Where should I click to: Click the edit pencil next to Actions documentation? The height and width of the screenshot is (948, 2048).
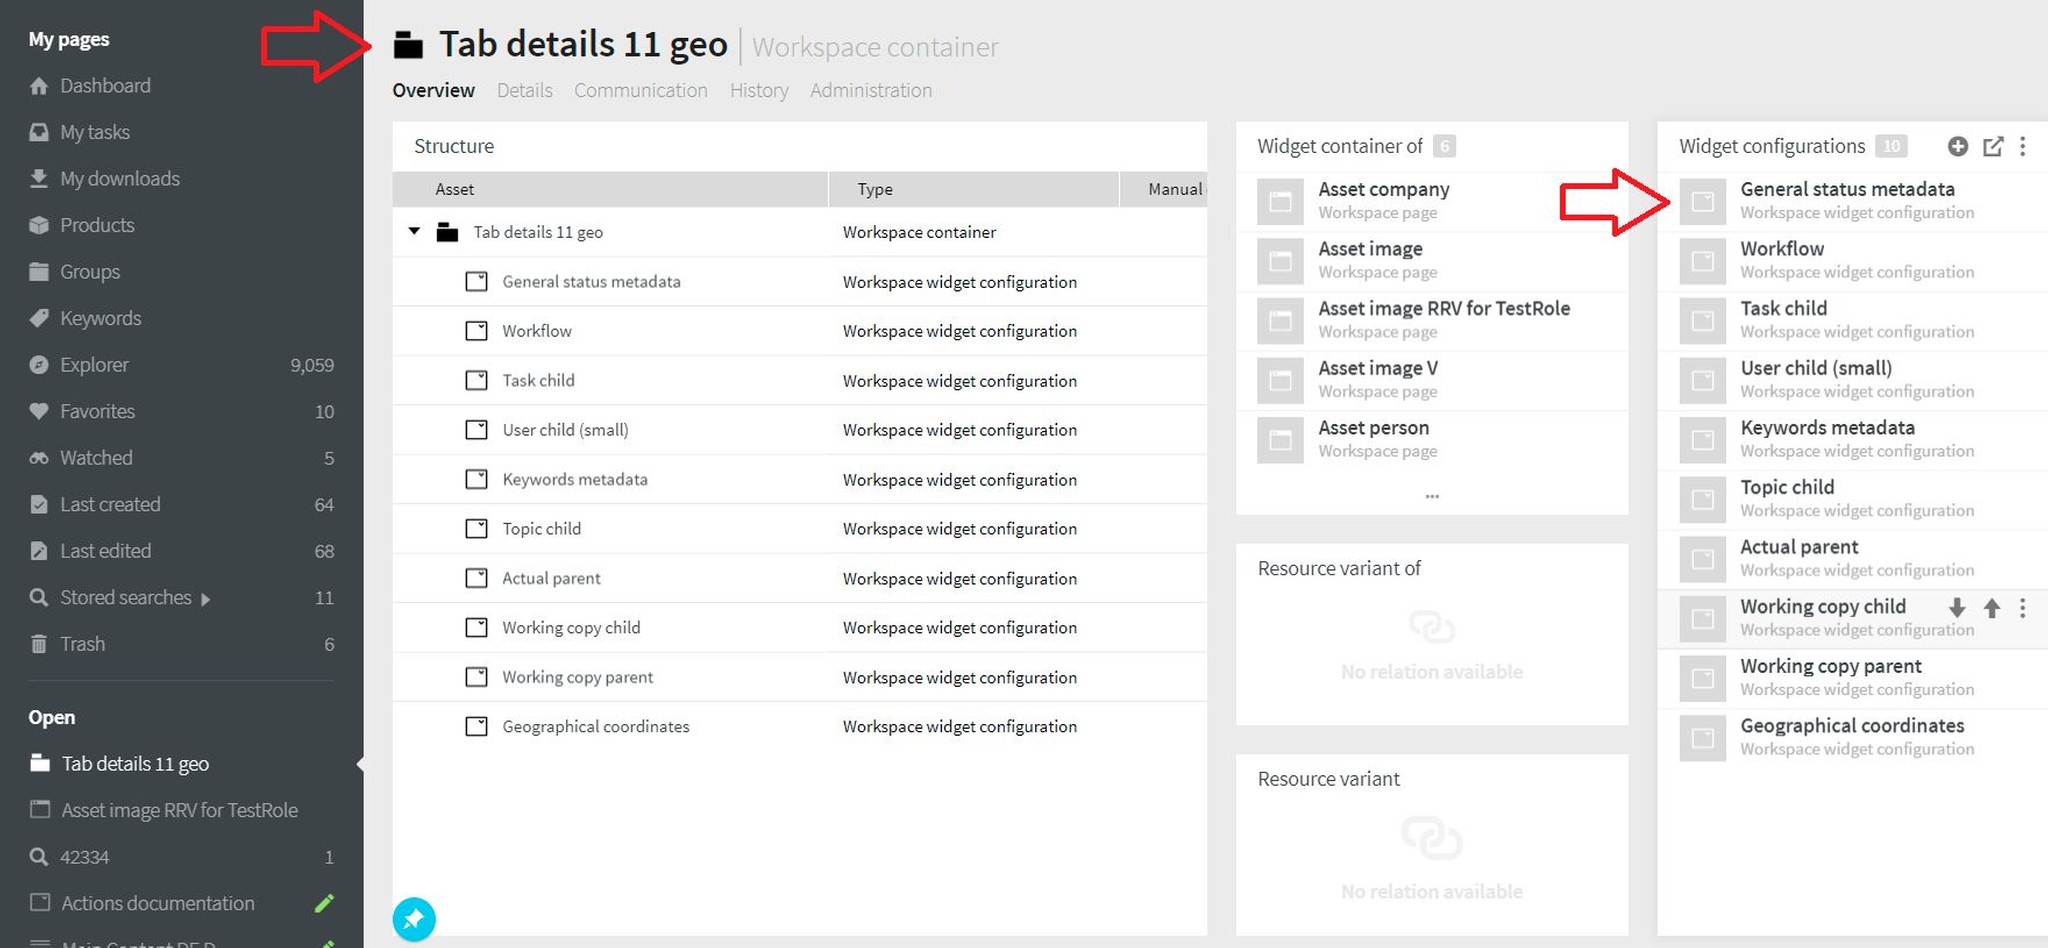coord(324,903)
